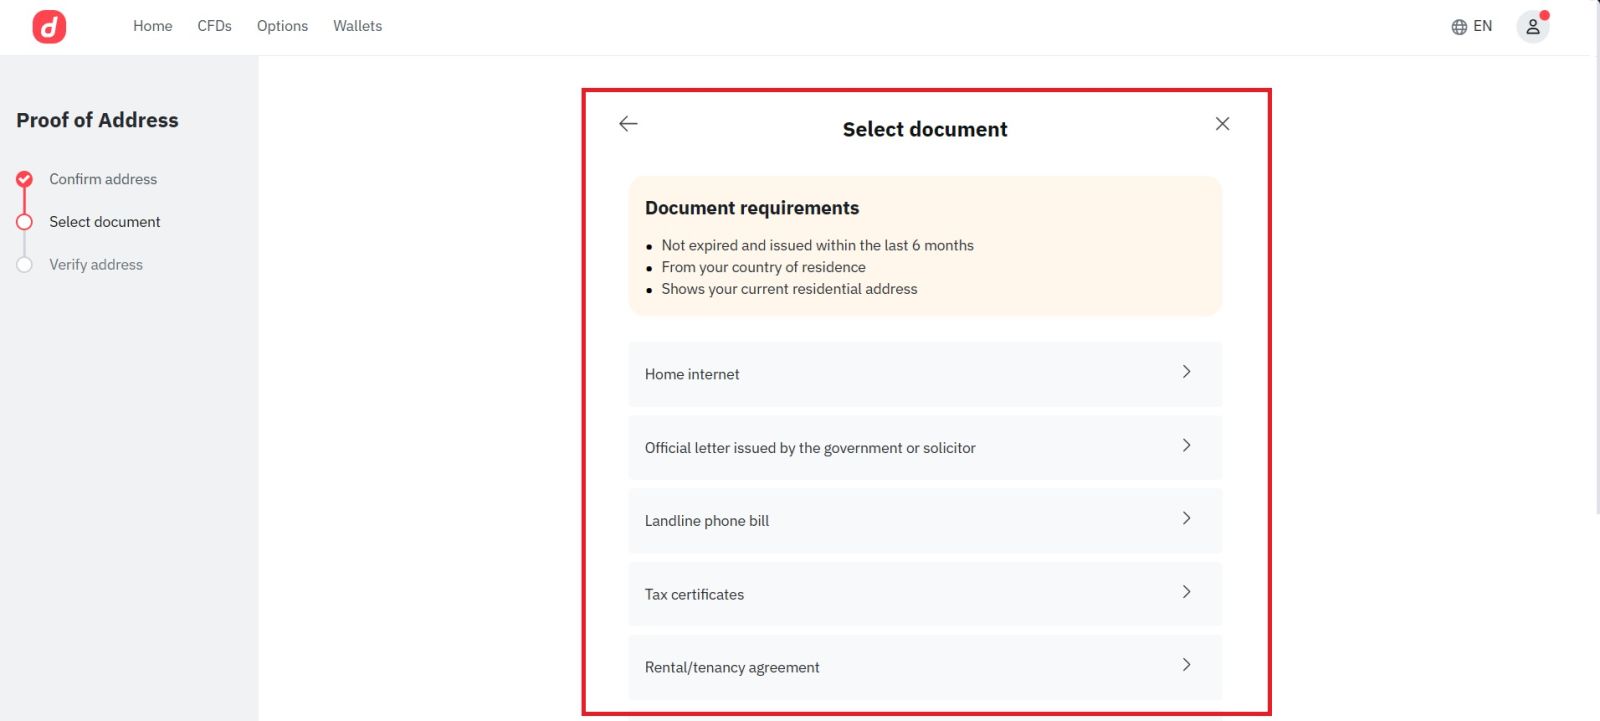This screenshot has height=721, width=1600.
Task: Expand the Tax certificates chevron
Action: pos(1186,592)
